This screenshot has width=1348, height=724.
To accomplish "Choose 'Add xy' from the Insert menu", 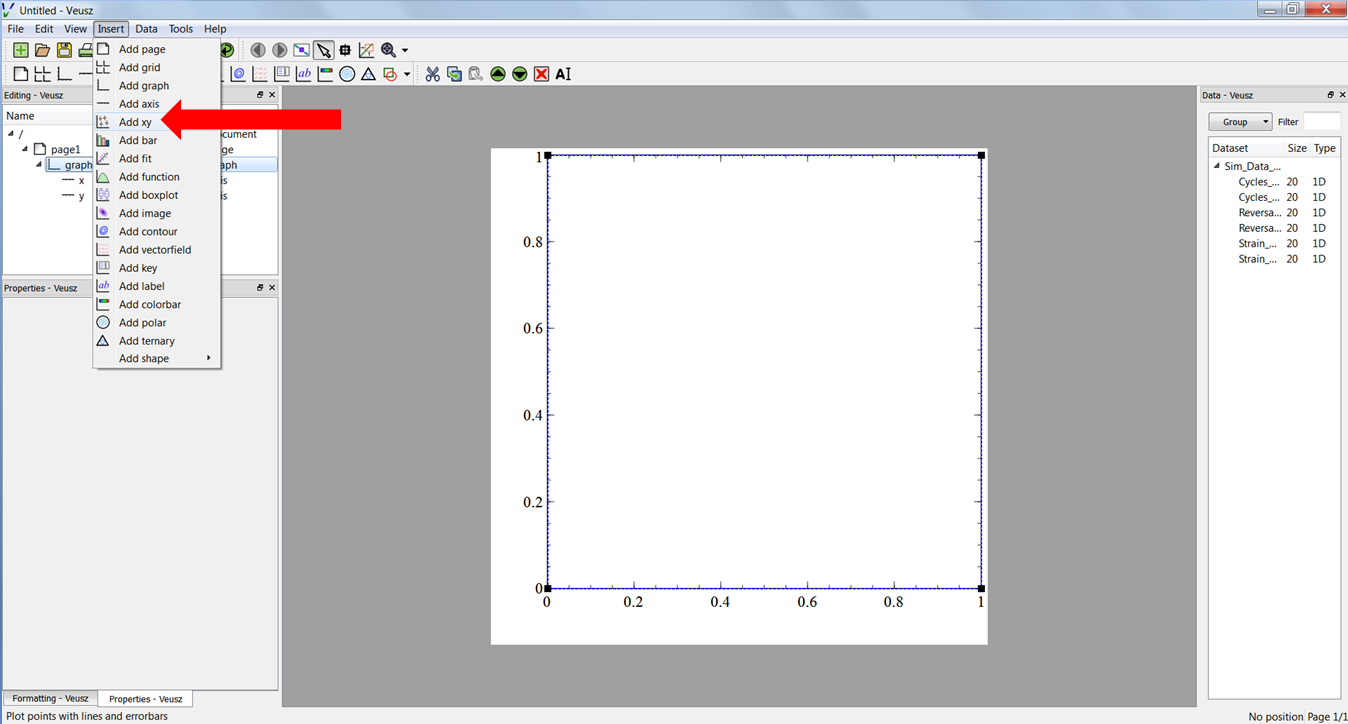I will click(x=135, y=122).
